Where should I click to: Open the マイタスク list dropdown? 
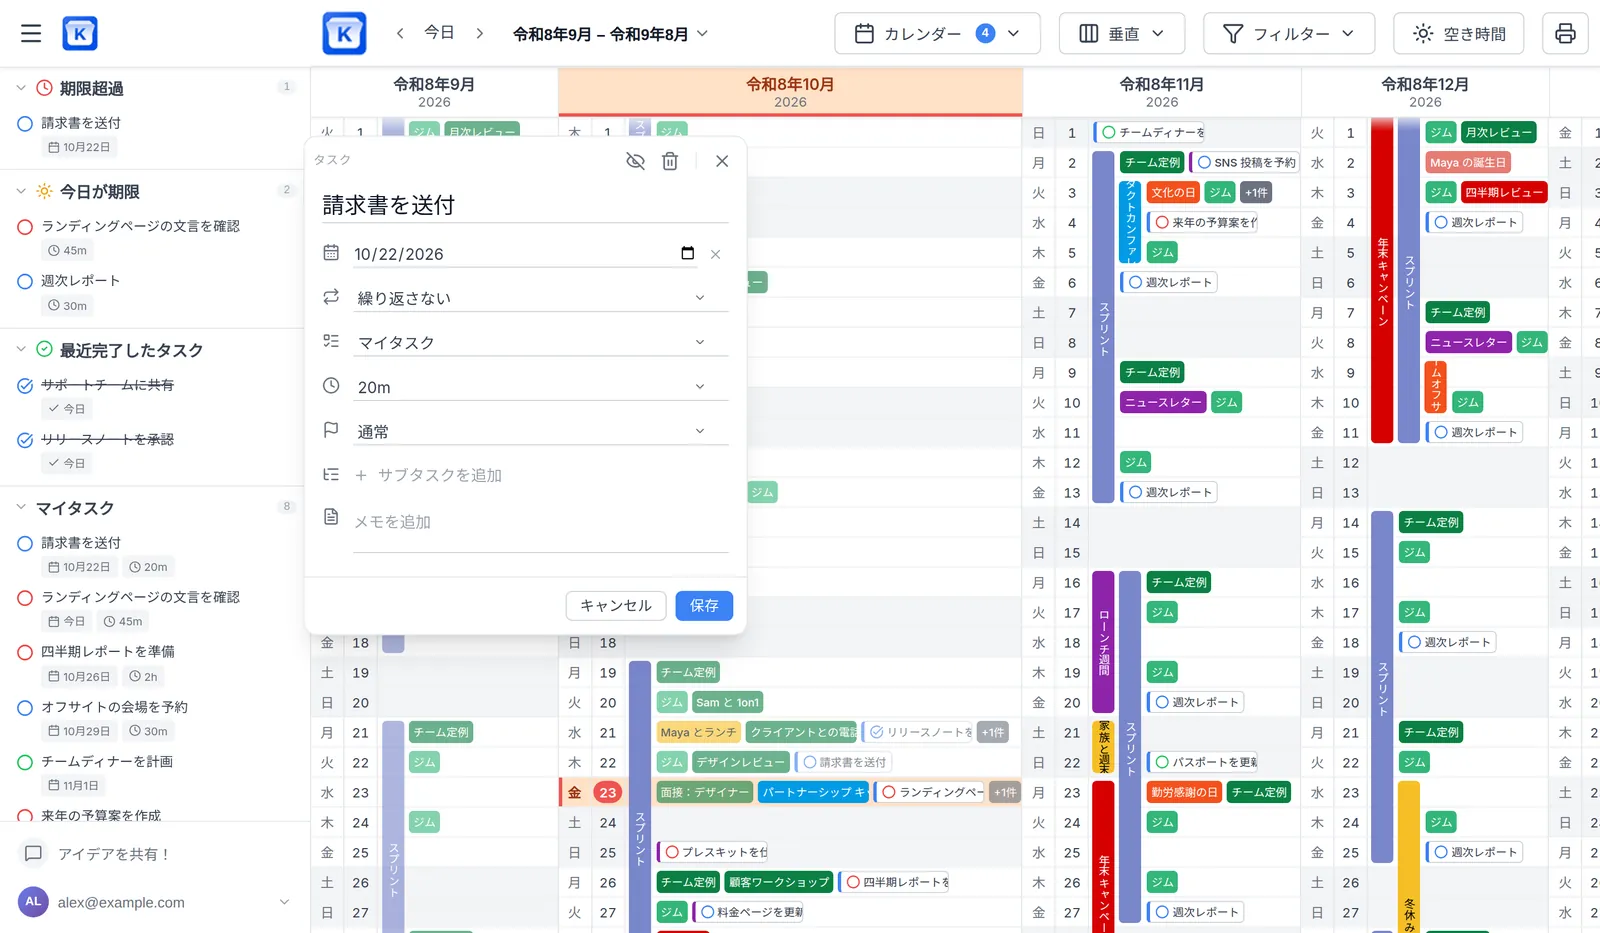click(540, 342)
